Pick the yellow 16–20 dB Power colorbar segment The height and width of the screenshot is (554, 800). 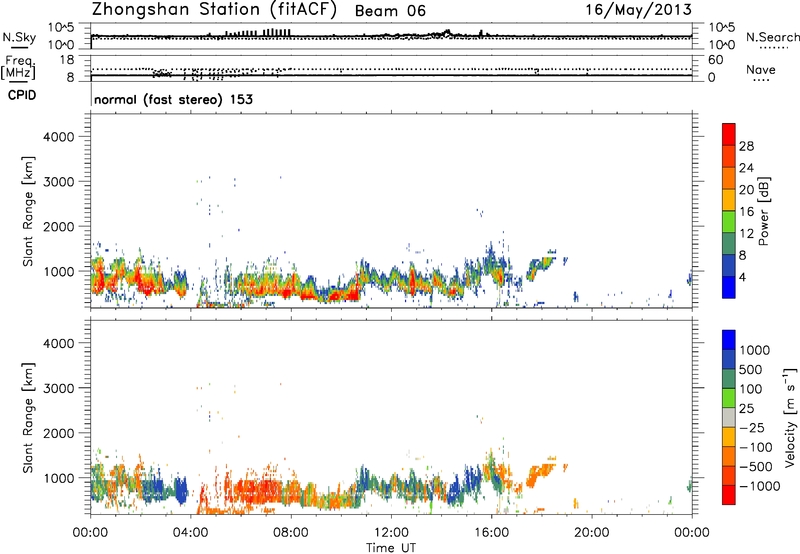tap(729, 200)
